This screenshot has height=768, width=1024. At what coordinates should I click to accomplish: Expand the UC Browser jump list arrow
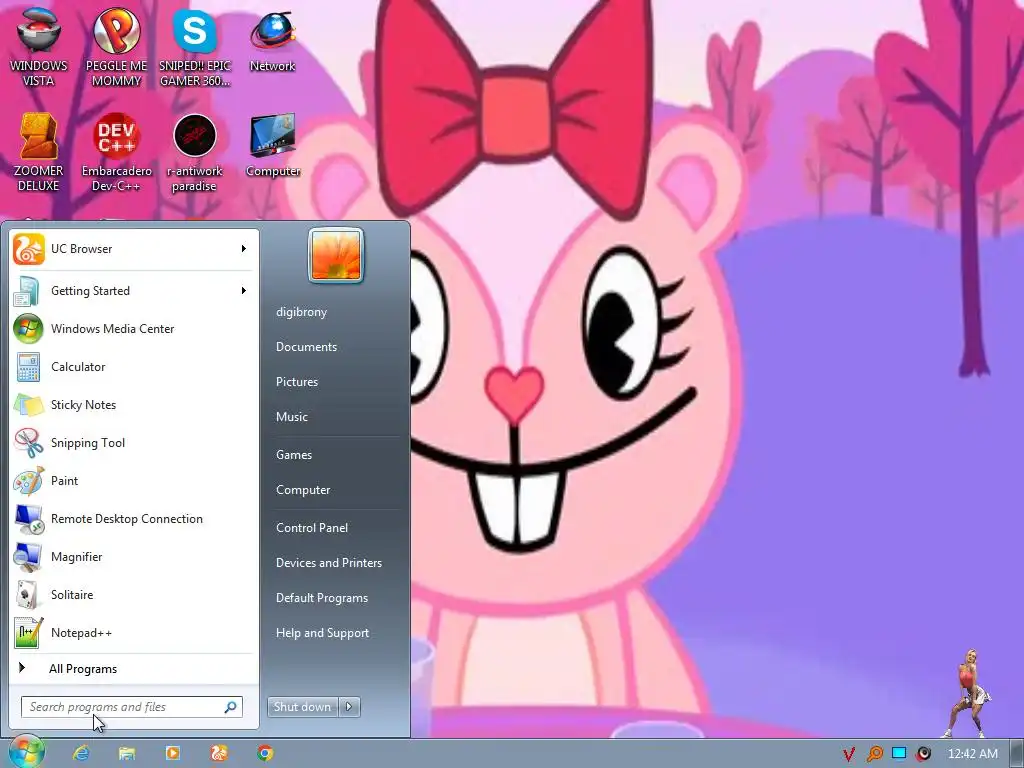point(244,249)
